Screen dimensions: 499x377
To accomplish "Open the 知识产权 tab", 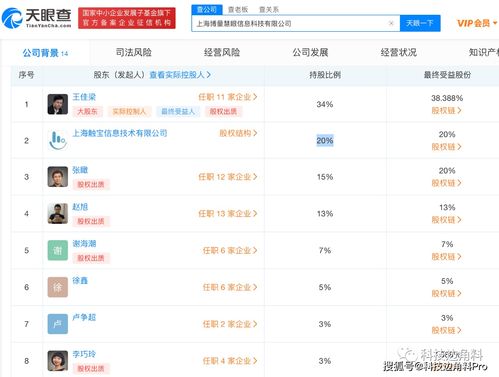I will 484,52.
